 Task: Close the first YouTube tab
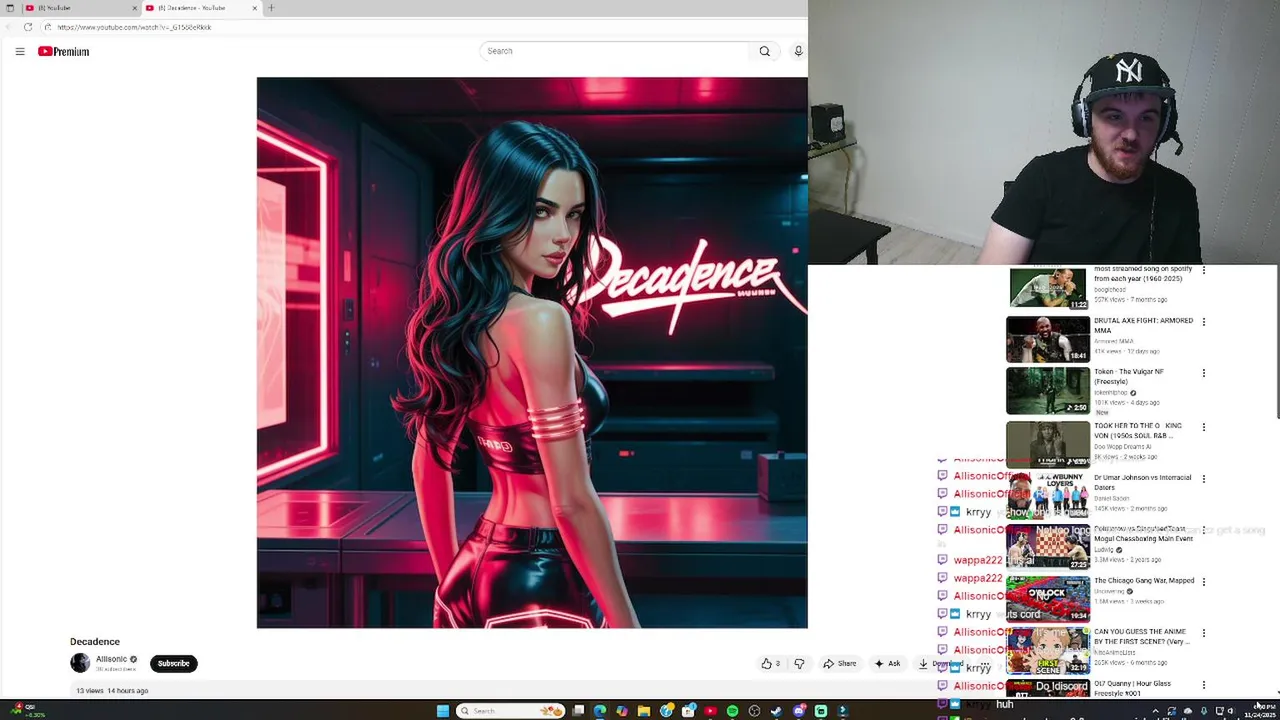coord(134,8)
